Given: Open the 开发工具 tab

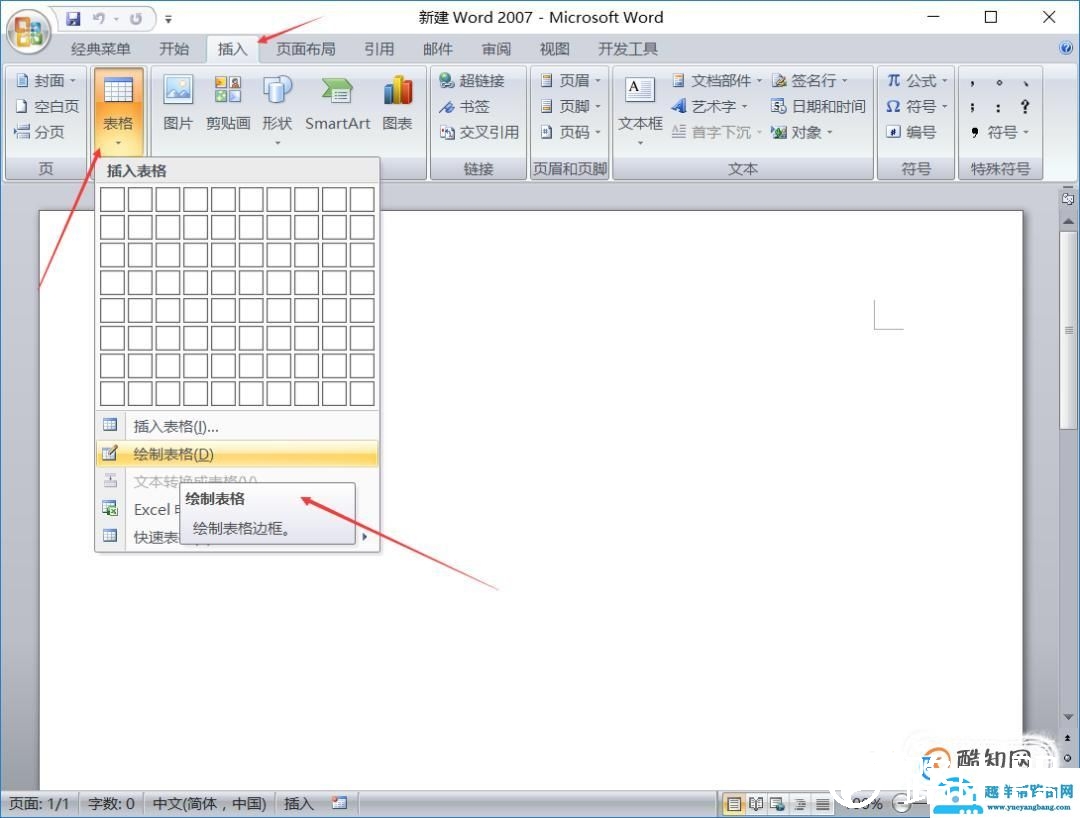Looking at the screenshot, I should click(627, 49).
